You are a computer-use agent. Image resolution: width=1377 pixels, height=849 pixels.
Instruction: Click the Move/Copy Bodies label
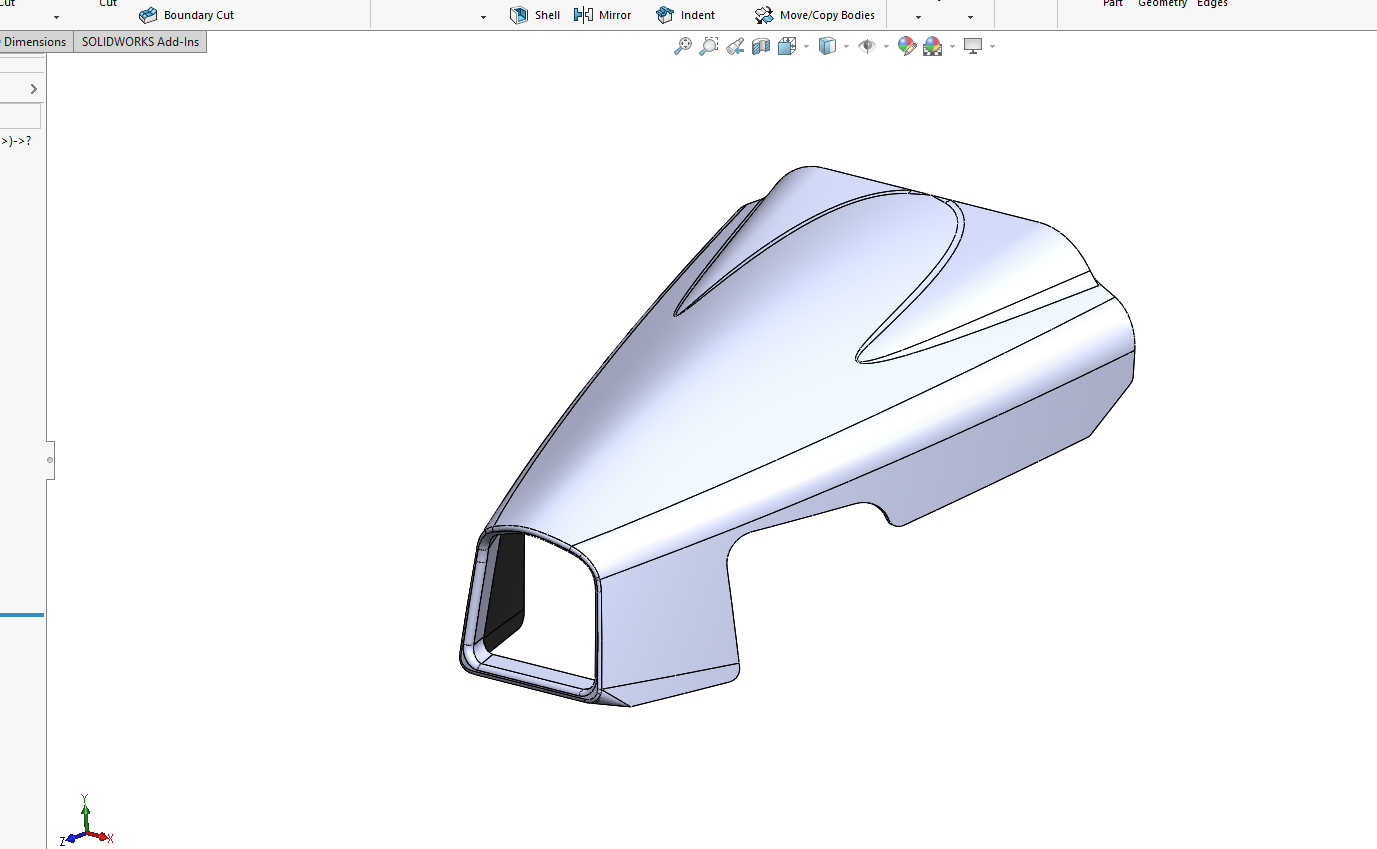coord(827,15)
